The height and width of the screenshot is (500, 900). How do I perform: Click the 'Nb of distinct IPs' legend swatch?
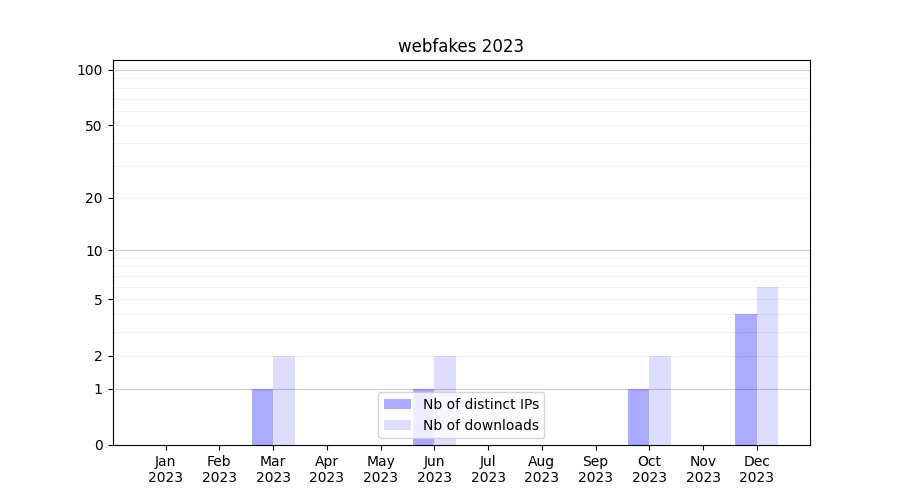coord(397,404)
